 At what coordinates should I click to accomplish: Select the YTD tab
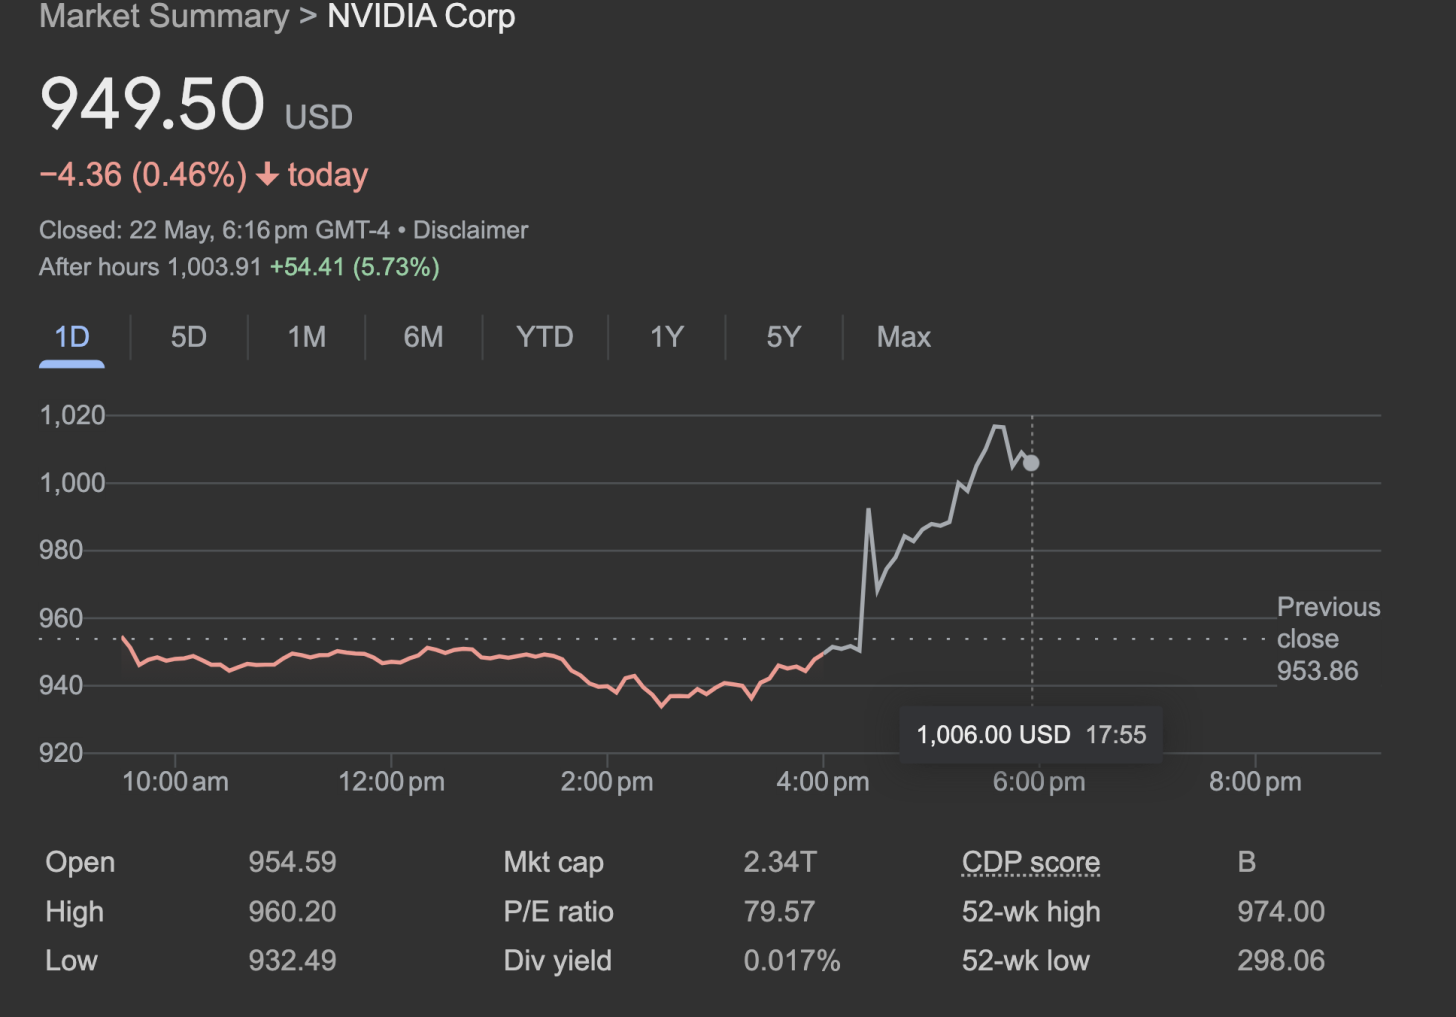click(x=545, y=337)
